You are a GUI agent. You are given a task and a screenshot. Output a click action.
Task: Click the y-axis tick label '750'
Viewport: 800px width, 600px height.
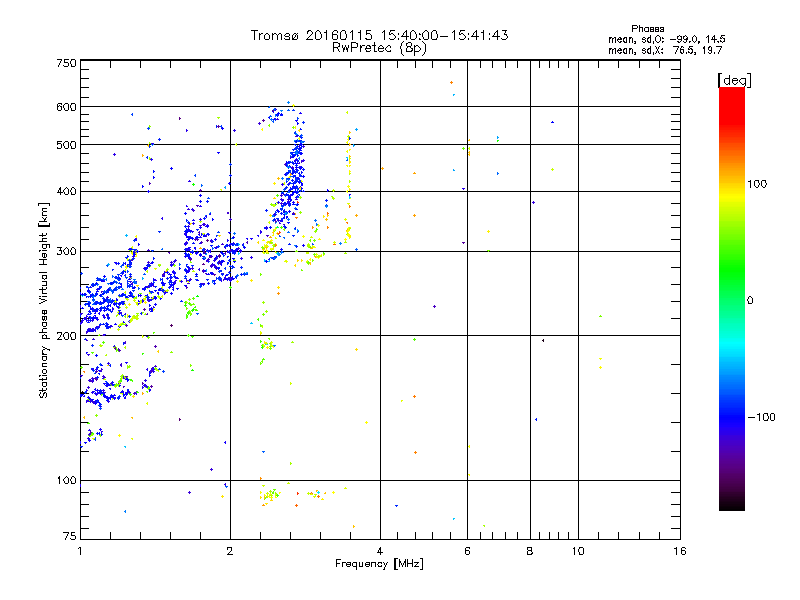66,63
